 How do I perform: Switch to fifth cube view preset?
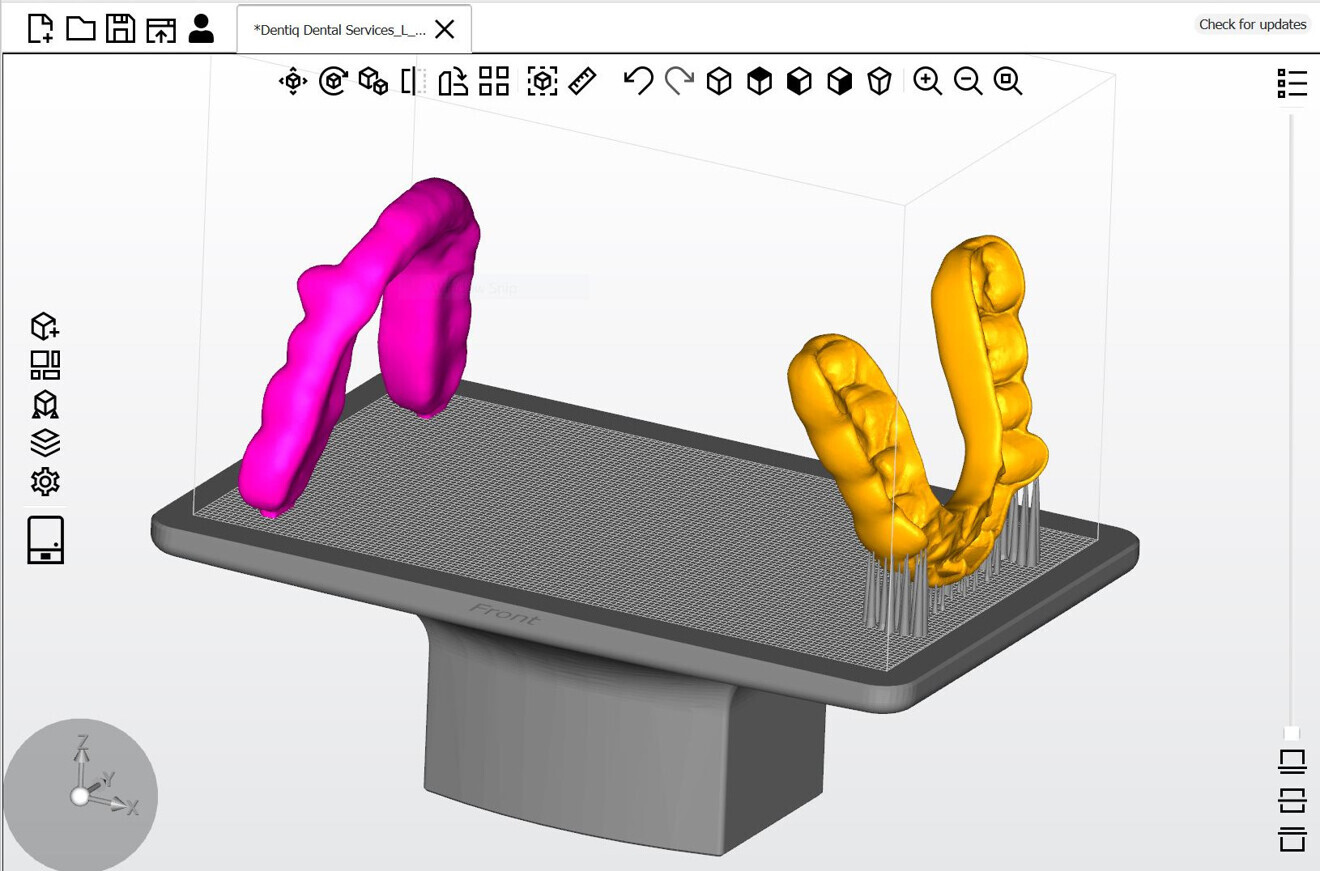pyautogui.click(x=879, y=81)
